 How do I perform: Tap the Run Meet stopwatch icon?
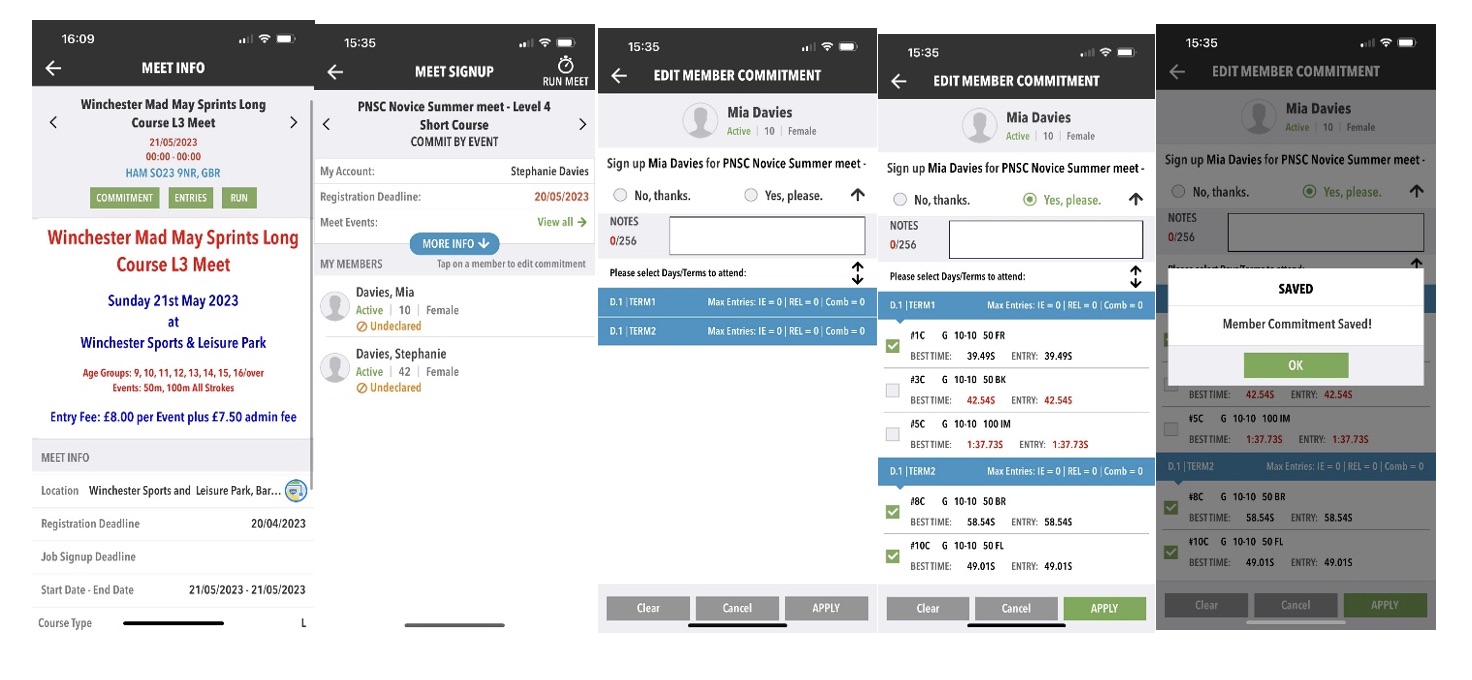pyautogui.click(x=565, y=65)
